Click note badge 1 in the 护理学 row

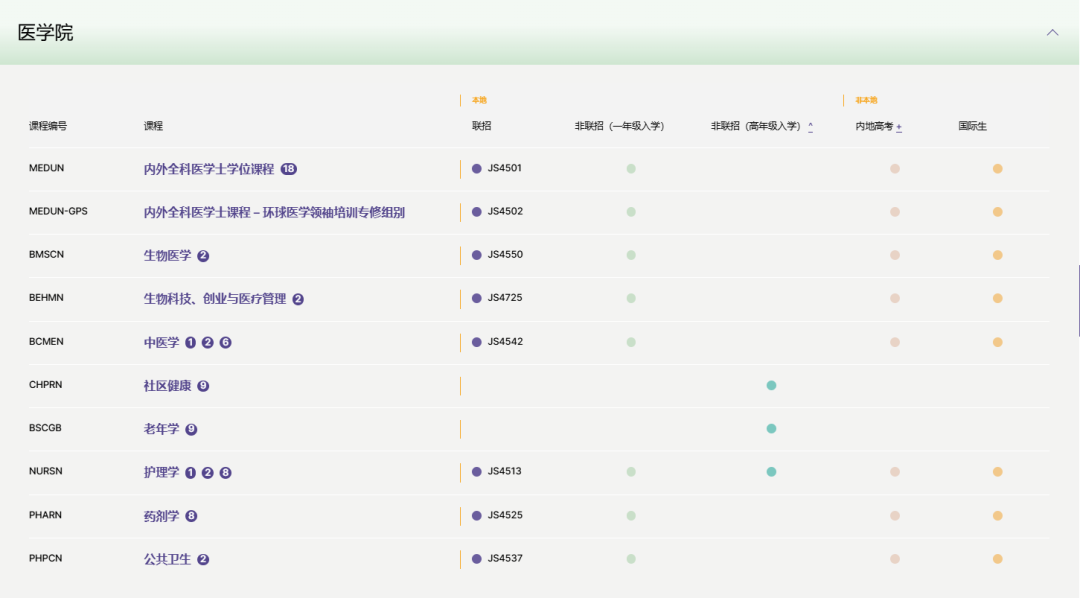click(190, 473)
